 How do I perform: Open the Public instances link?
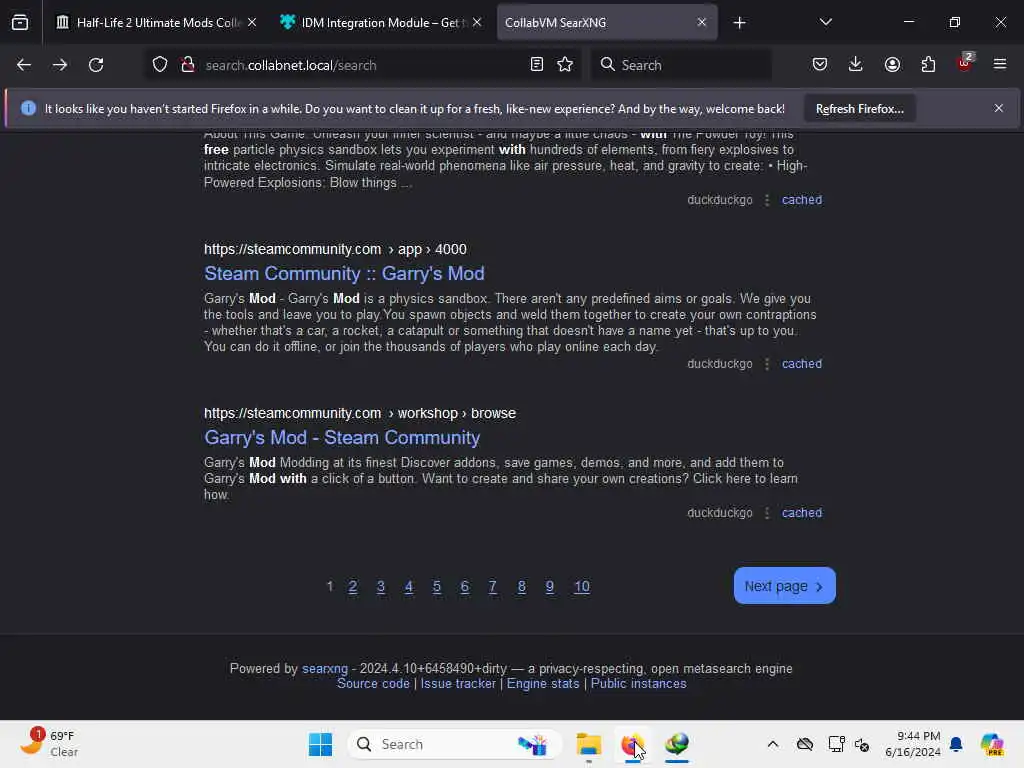pos(639,684)
